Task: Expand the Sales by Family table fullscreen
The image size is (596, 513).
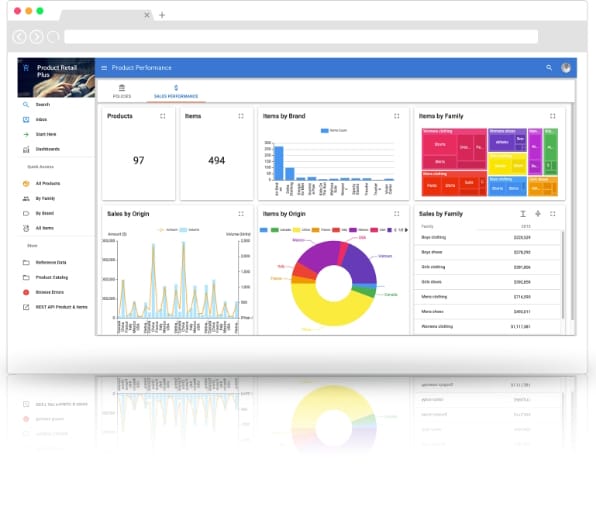Action: [x=553, y=214]
